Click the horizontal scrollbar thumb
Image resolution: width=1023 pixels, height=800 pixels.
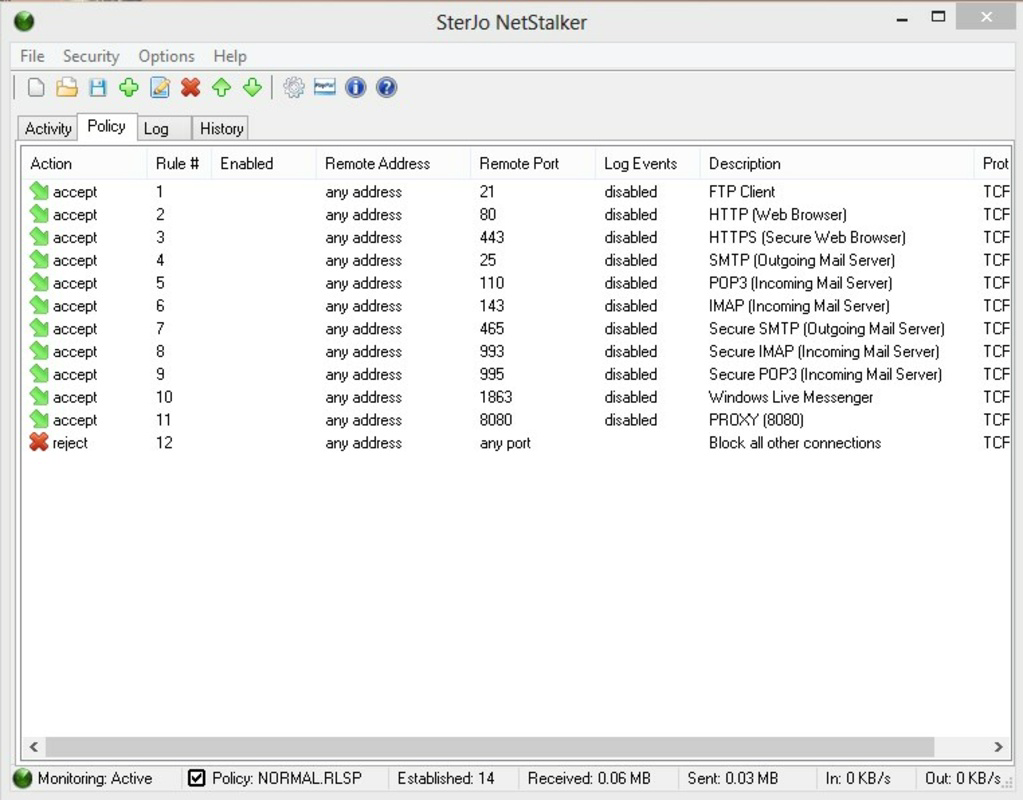point(489,746)
